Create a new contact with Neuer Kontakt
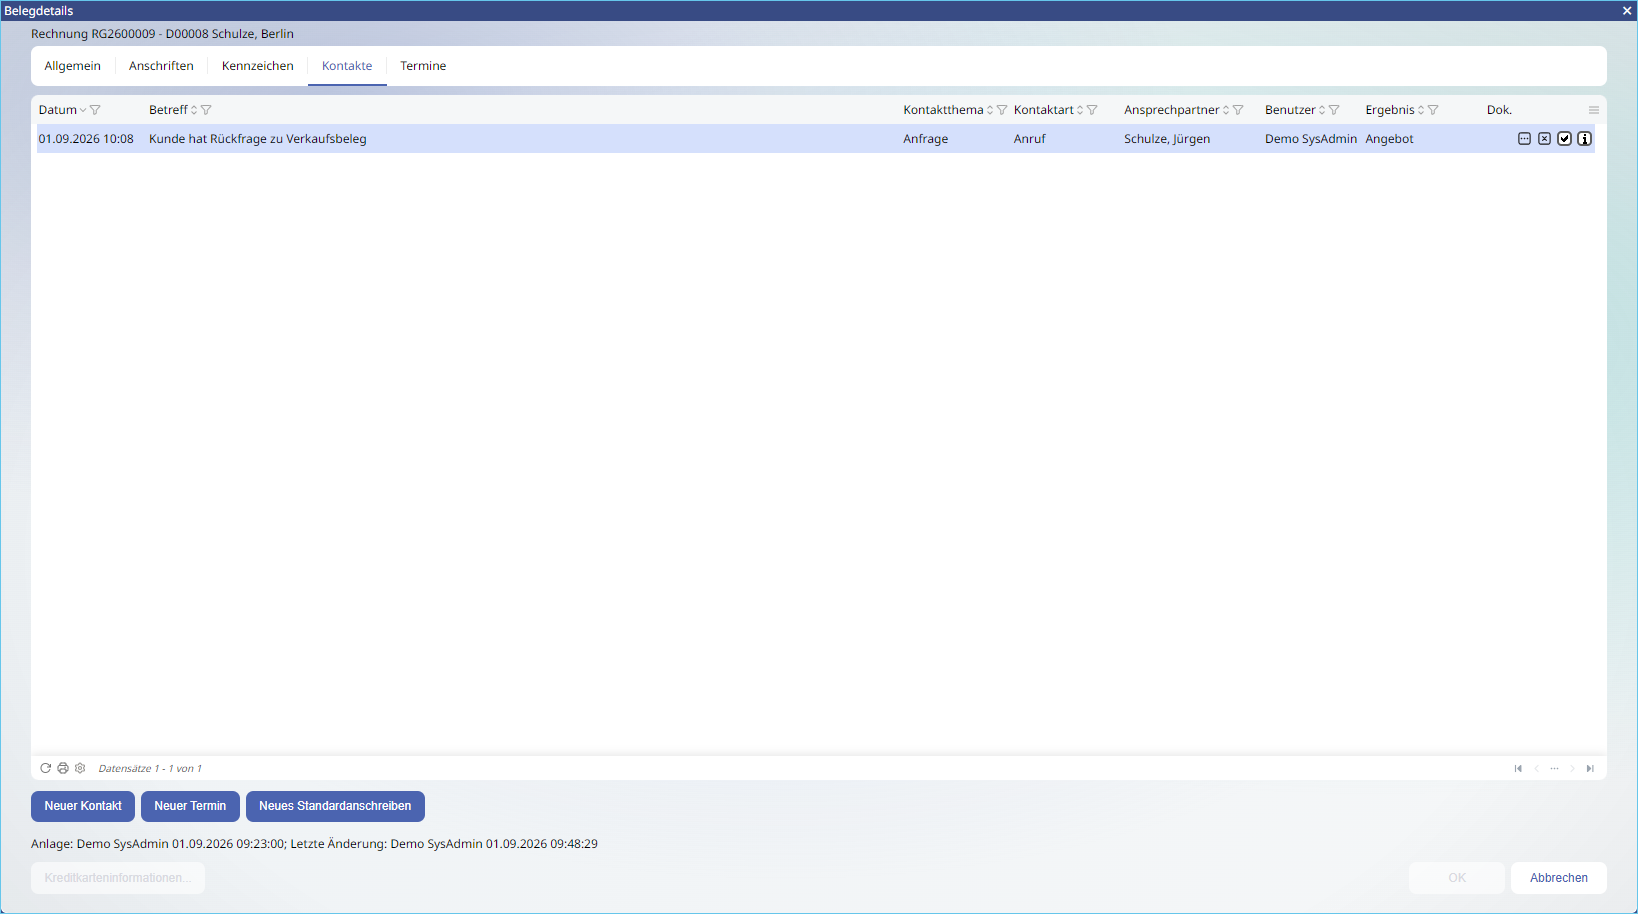1638x914 pixels. point(83,806)
